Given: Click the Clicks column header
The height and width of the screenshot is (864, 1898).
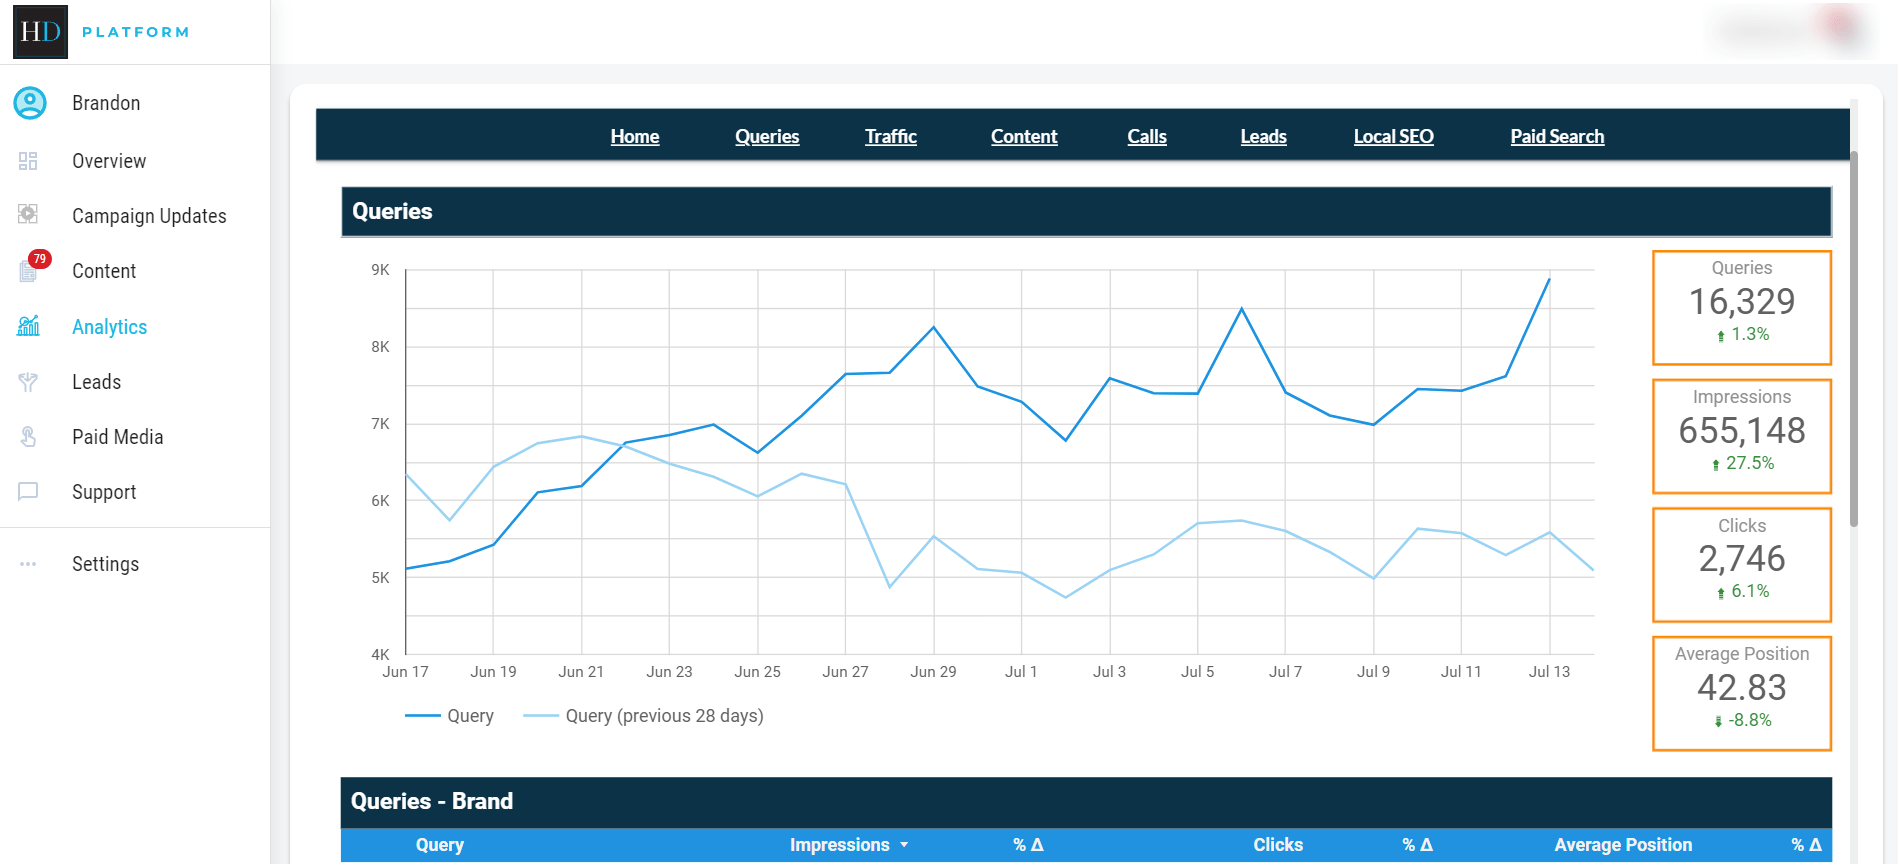Looking at the screenshot, I should point(1278,845).
